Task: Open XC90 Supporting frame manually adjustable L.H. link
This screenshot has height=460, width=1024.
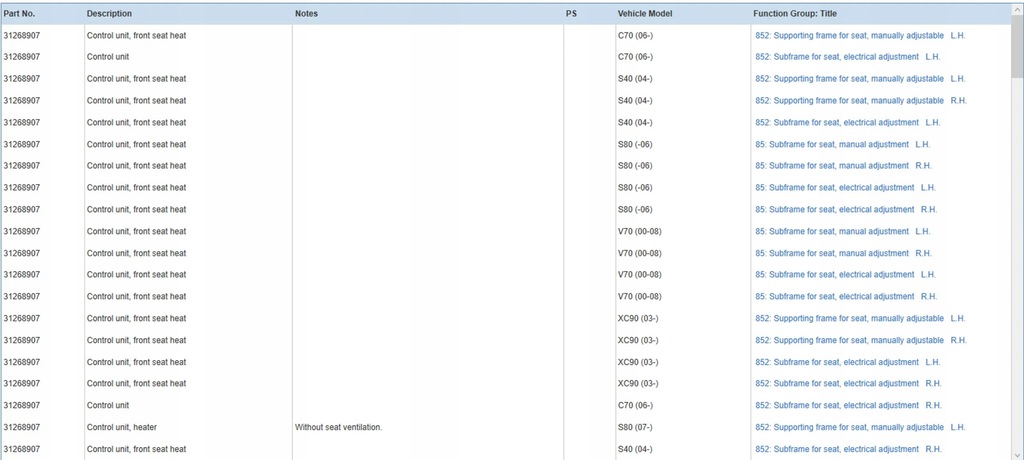Action: (860, 318)
